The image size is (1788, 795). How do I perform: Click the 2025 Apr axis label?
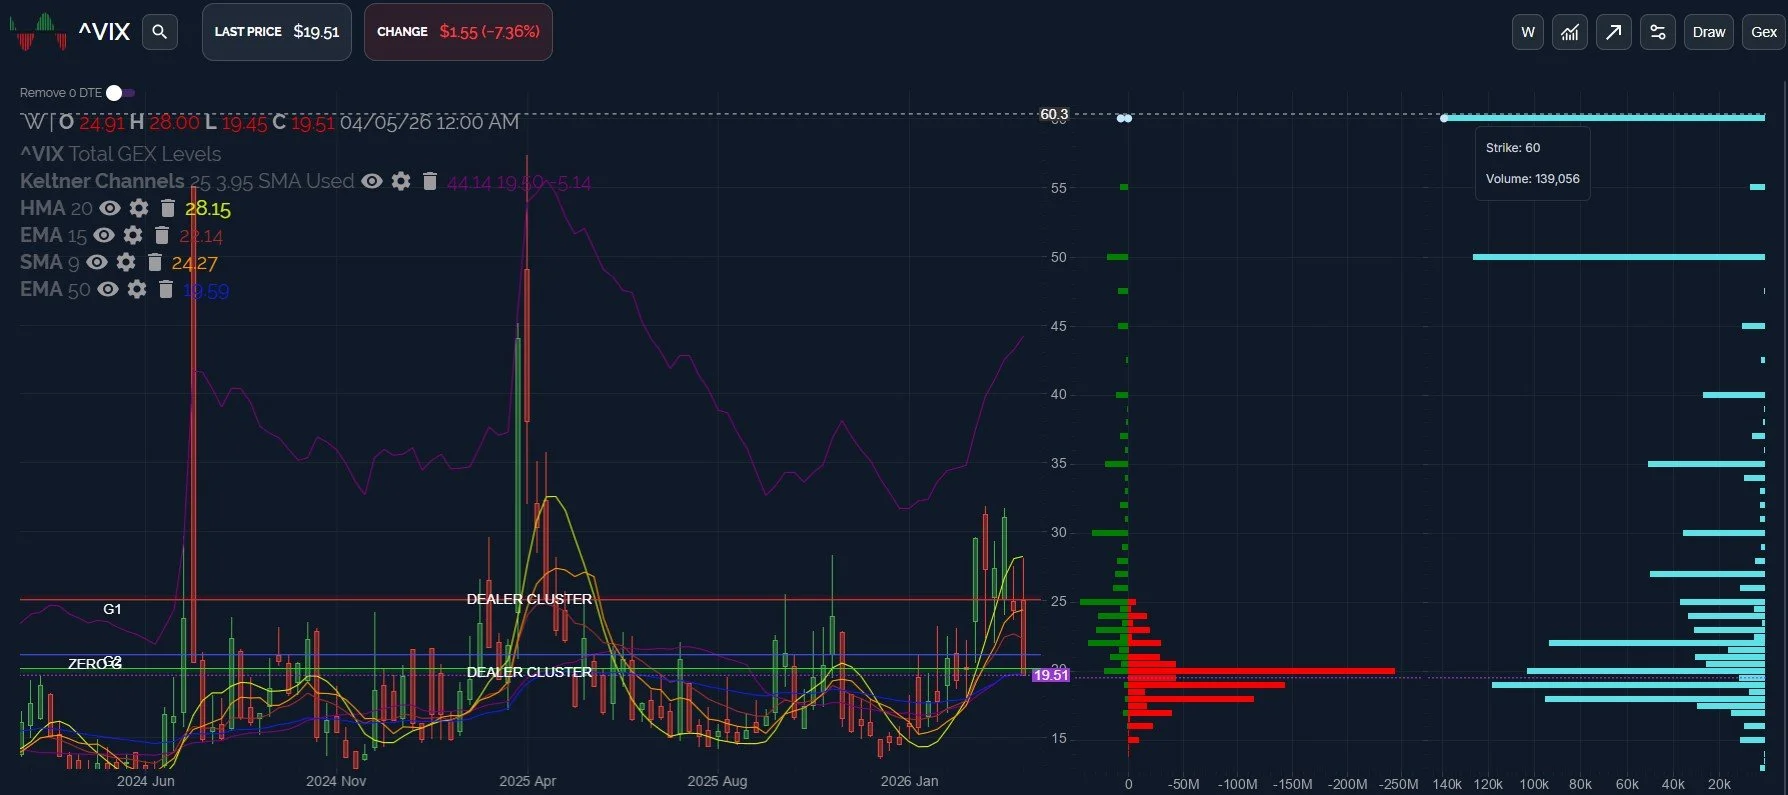(x=528, y=781)
